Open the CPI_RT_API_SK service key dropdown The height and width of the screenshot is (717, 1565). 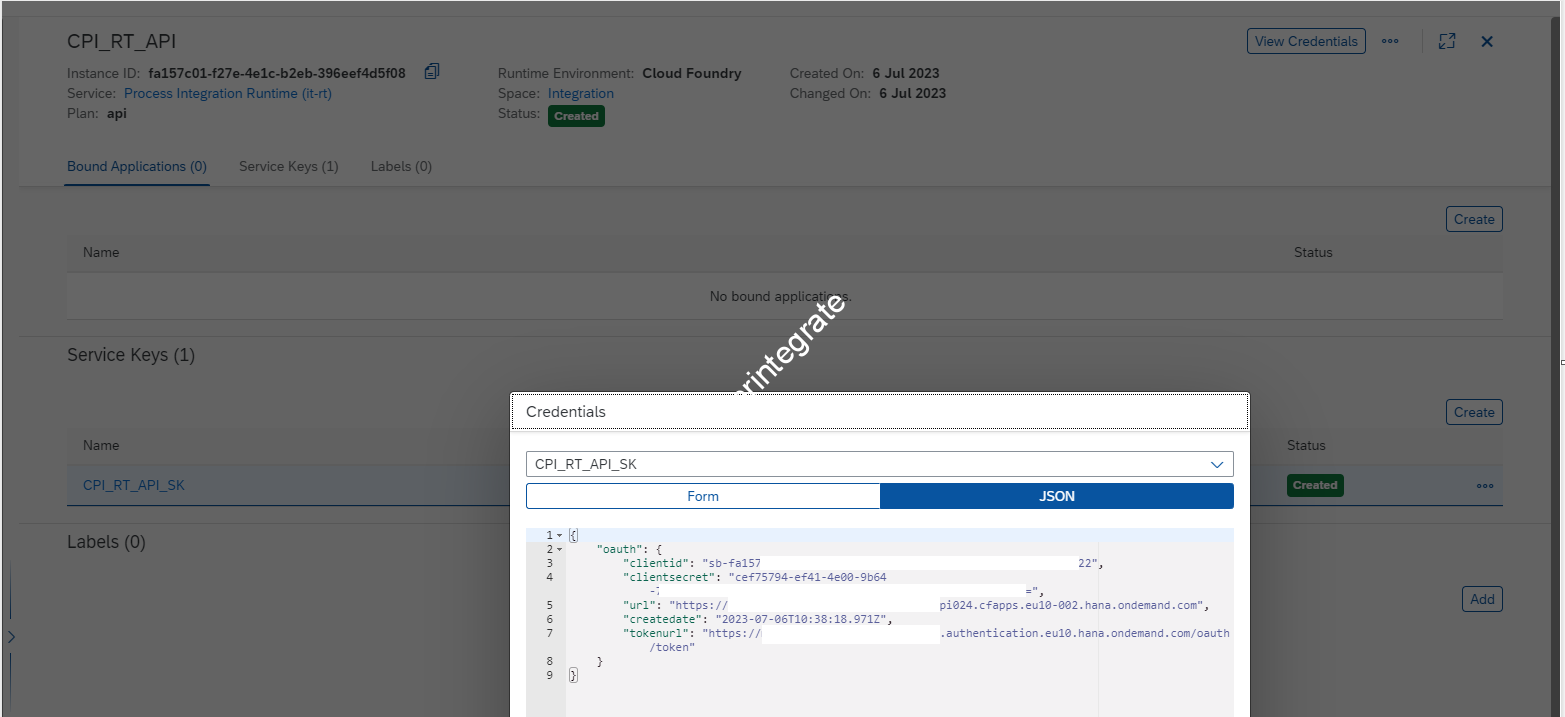1217,464
